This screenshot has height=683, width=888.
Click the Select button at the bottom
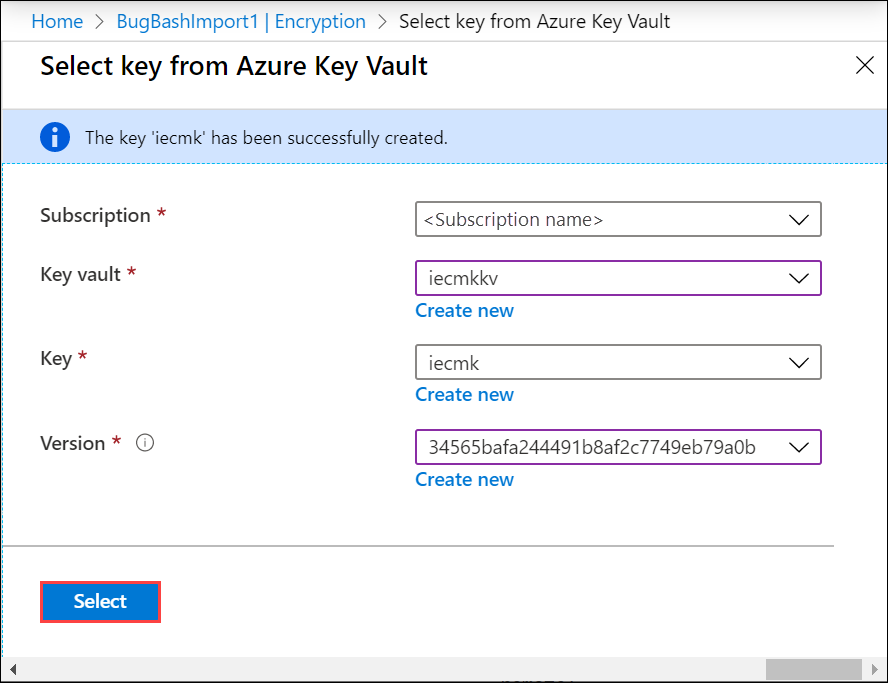pyautogui.click(x=100, y=601)
